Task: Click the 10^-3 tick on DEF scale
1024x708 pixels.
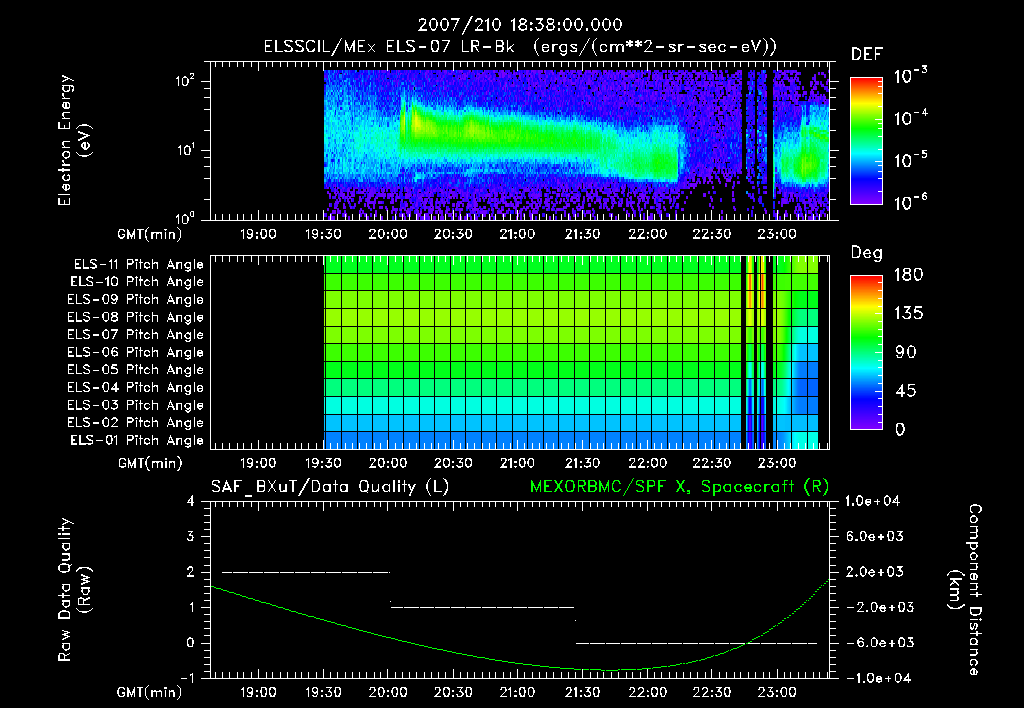Action: coord(910,75)
